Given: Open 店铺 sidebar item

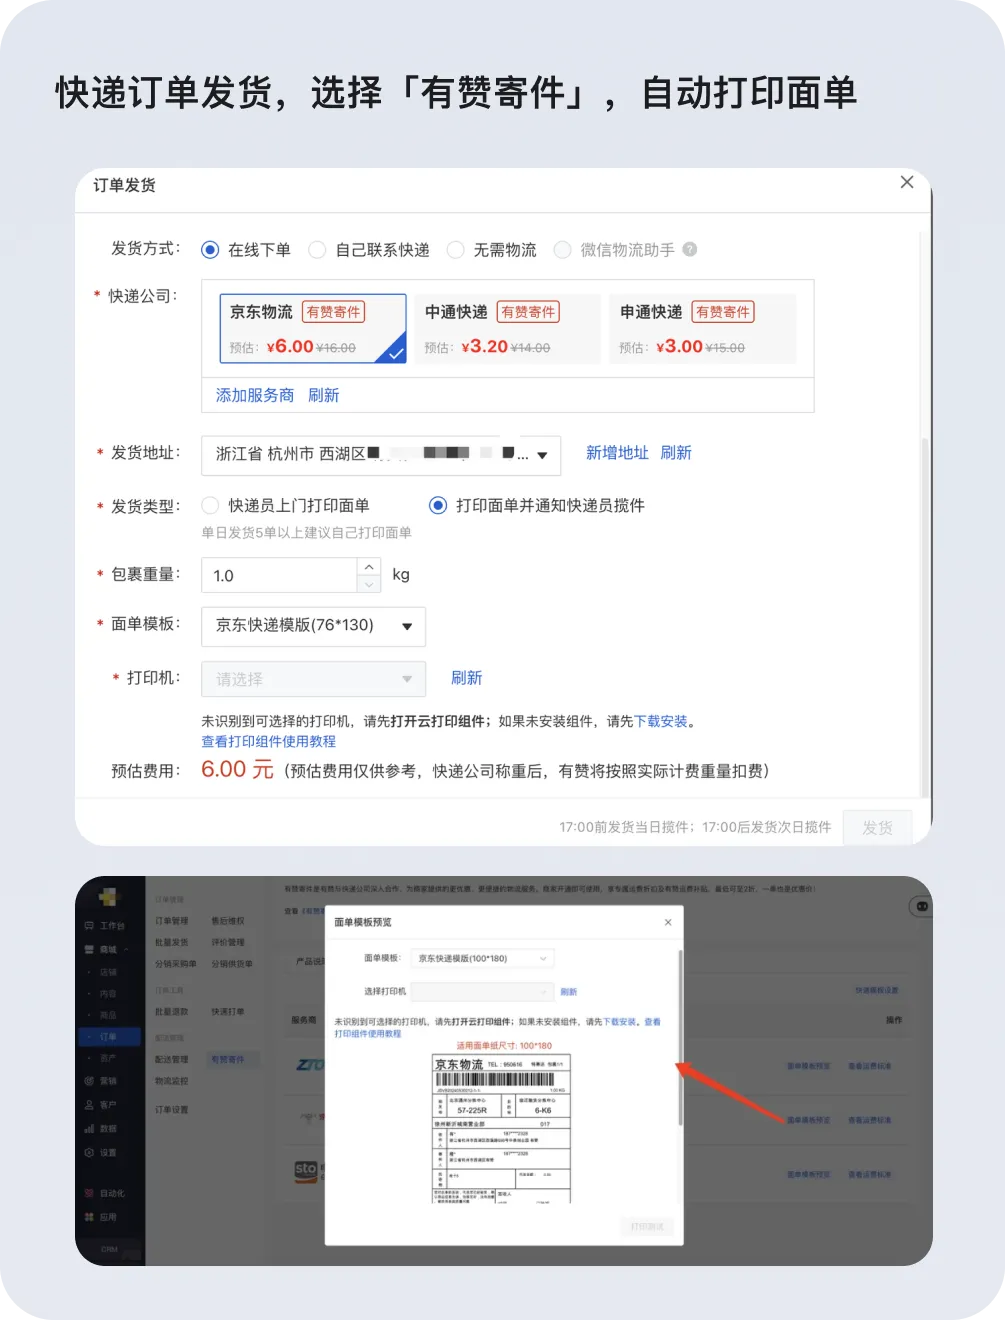Looking at the screenshot, I should [108, 972].
